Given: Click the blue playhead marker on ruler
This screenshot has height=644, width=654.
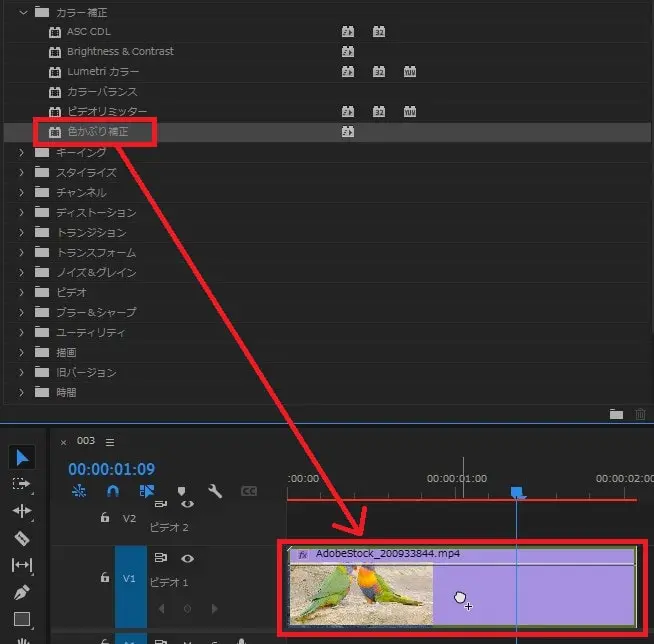Looking at the screenshot, I should tap(517, 492).
